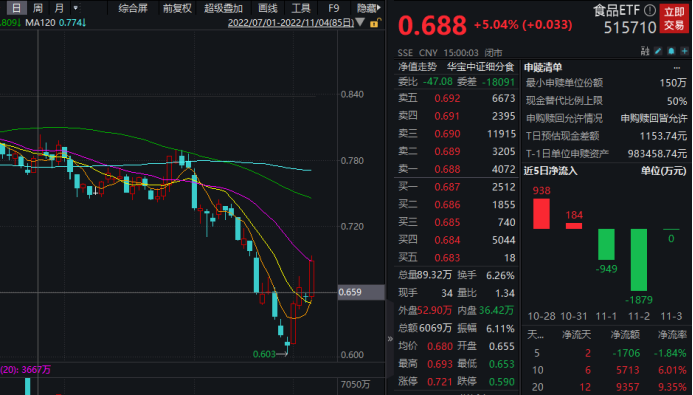Click the info icon beside 食品ETF
Viewport: 693px width, 395px height.
[x=650, y=10]
